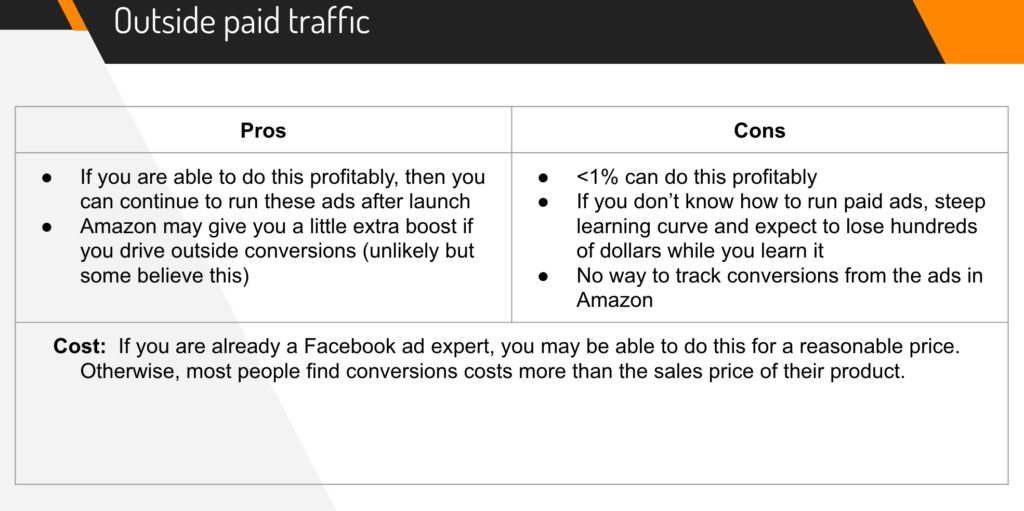Click the bullet dot before 'Amazon may give'
Screen dimensions: 1024x511
(x=46, y=227)
